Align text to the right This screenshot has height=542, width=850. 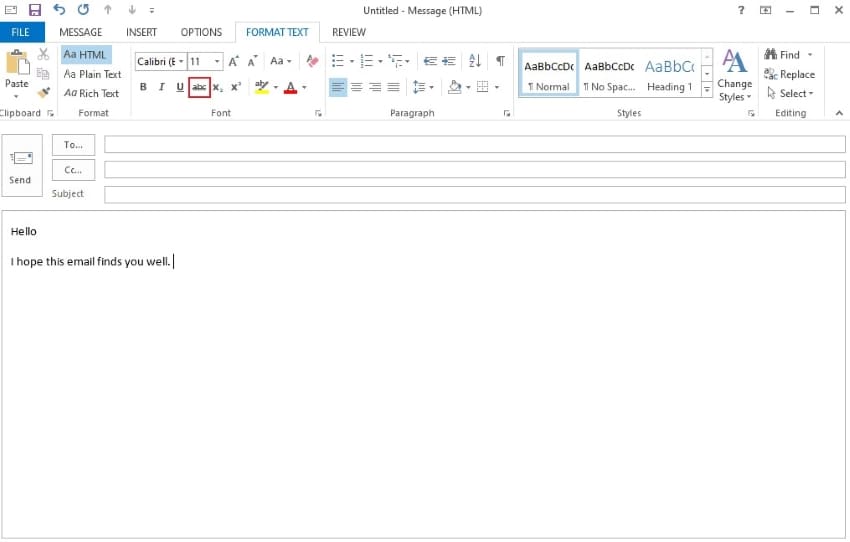click(x=375, y=87)
